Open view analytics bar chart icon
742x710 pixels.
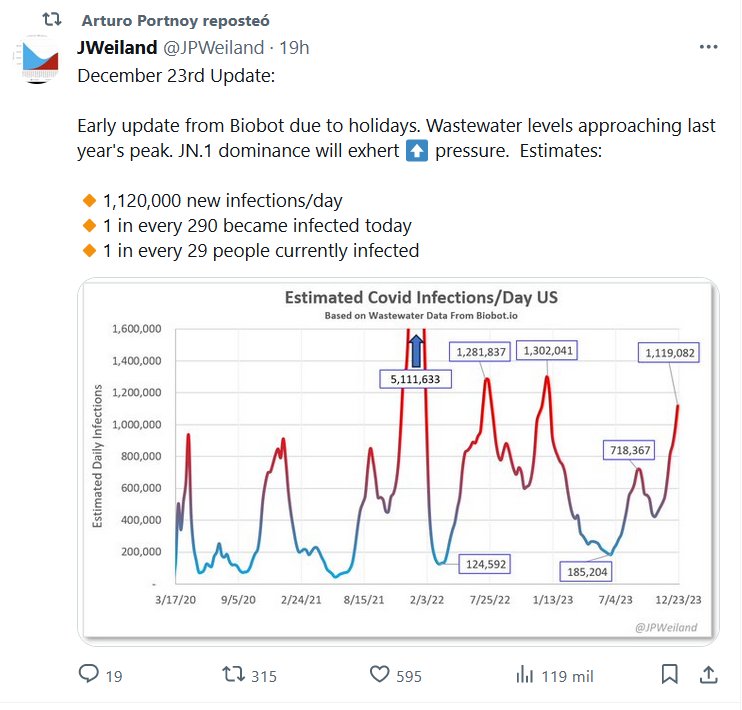(524, 675)
